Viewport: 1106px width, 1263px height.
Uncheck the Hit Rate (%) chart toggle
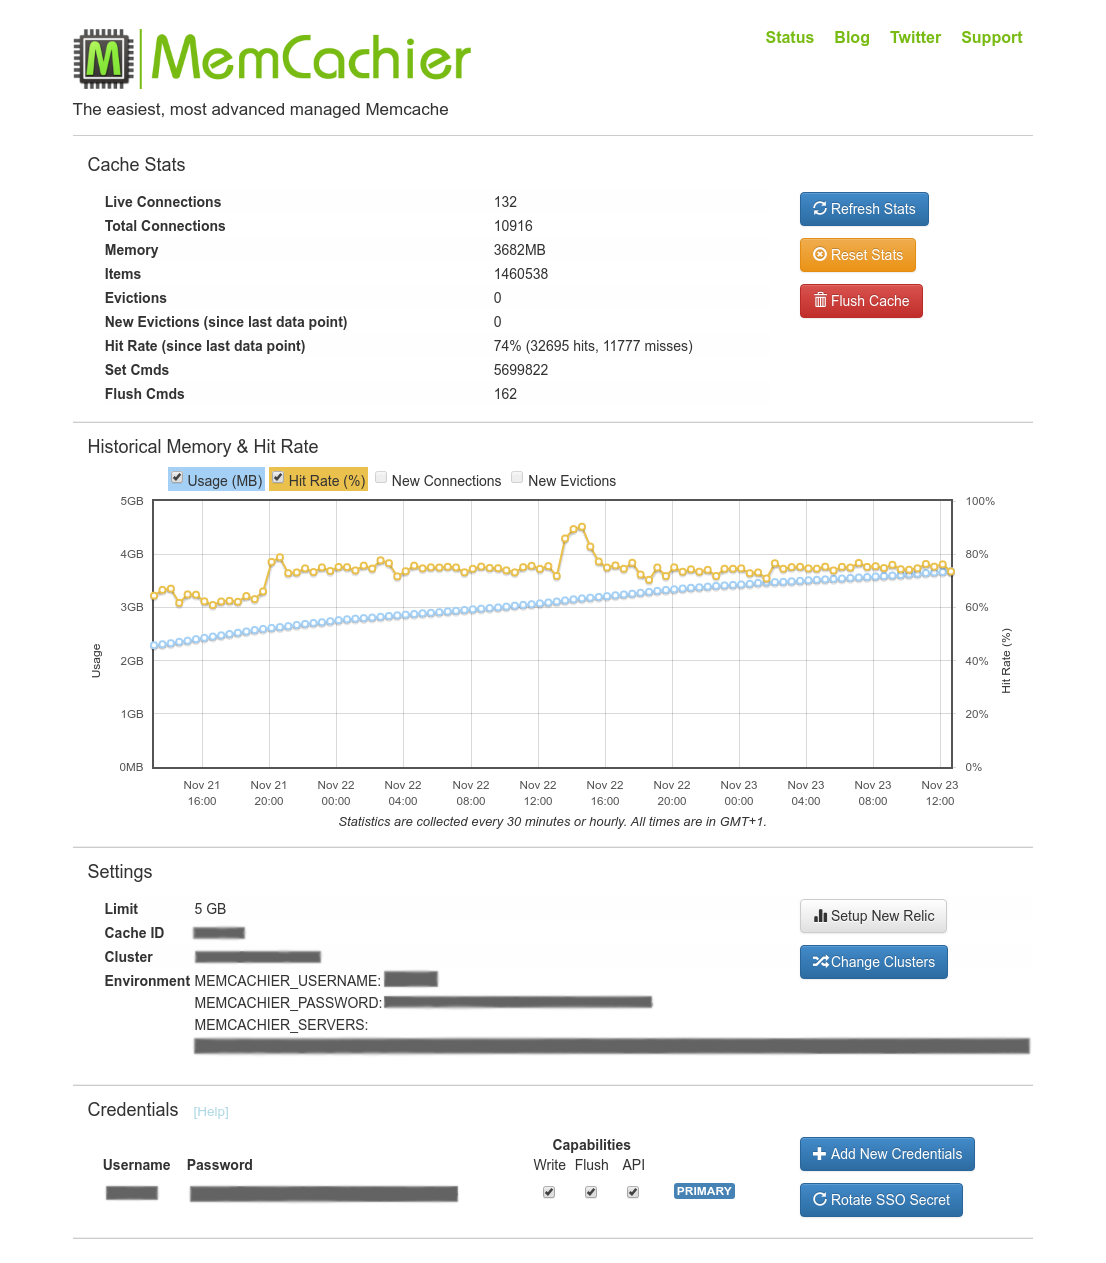(278, 477)
